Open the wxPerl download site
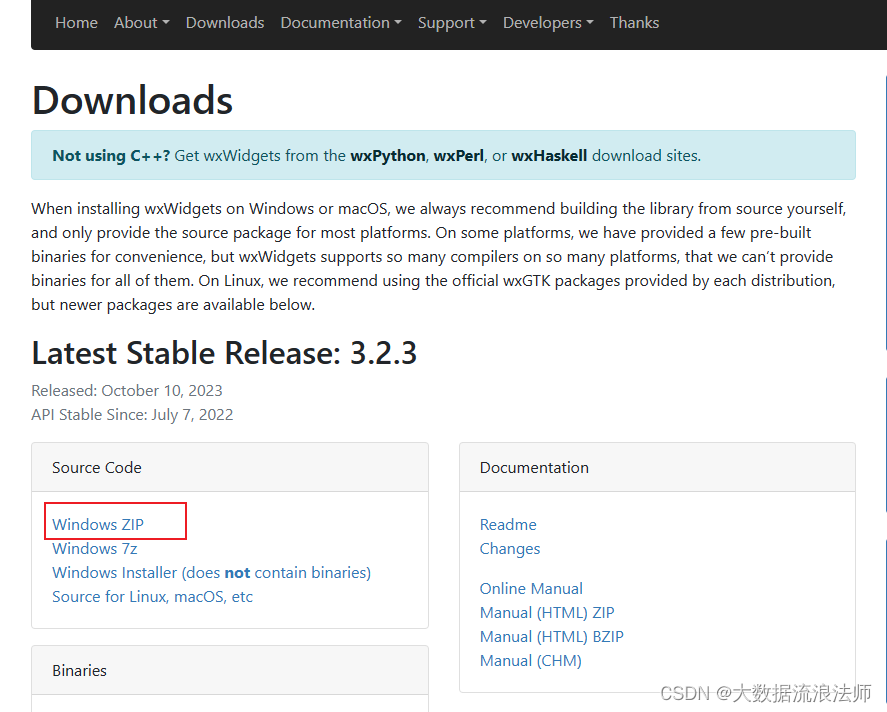The height and width of the screenshot is (712, 887). click(455, 155)
